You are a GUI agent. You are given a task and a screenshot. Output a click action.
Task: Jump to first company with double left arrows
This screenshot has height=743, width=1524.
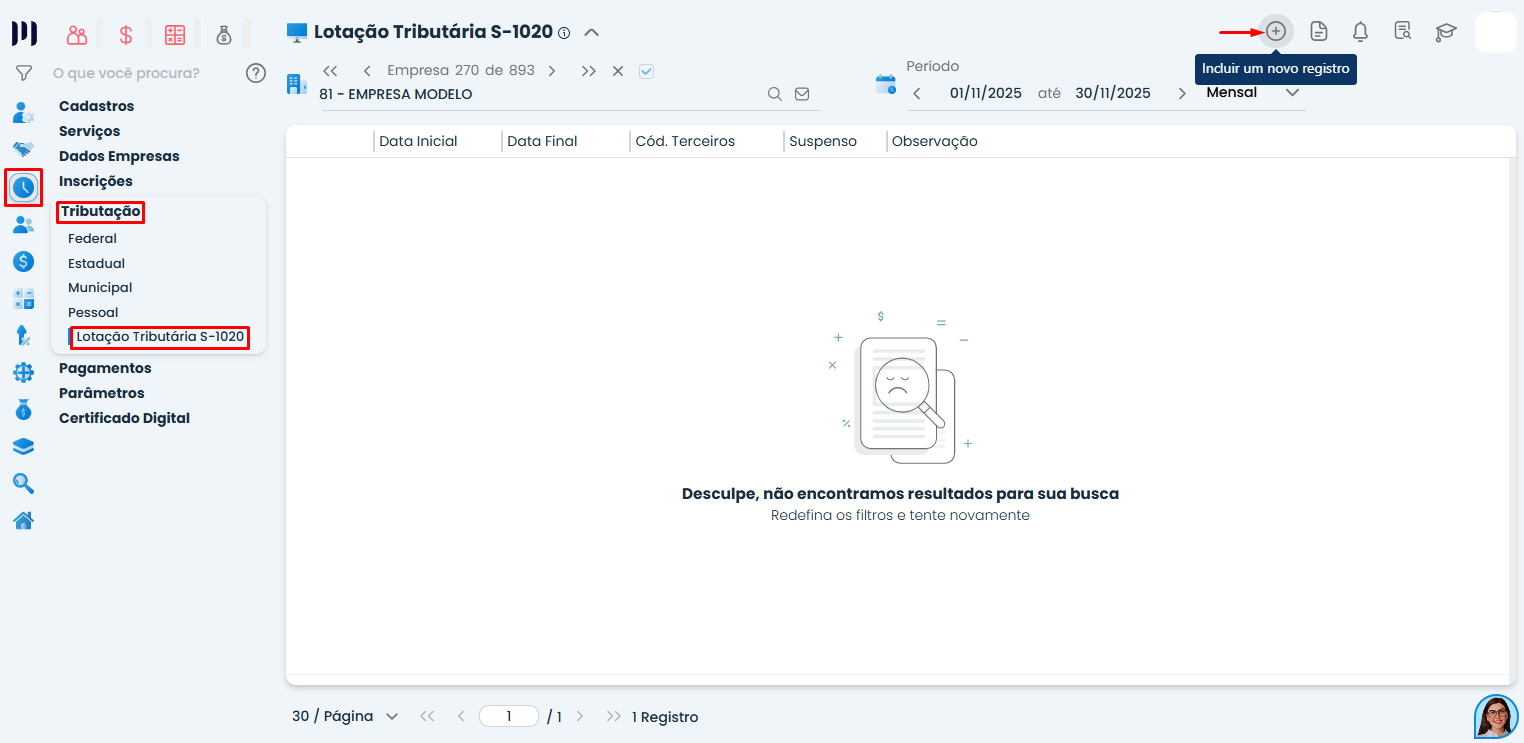330,71
